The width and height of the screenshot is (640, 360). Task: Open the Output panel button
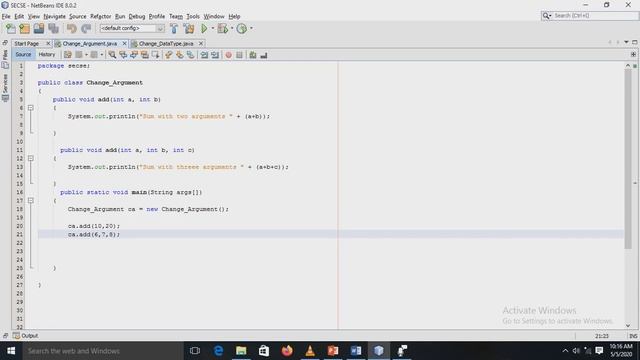click(25, 336)
